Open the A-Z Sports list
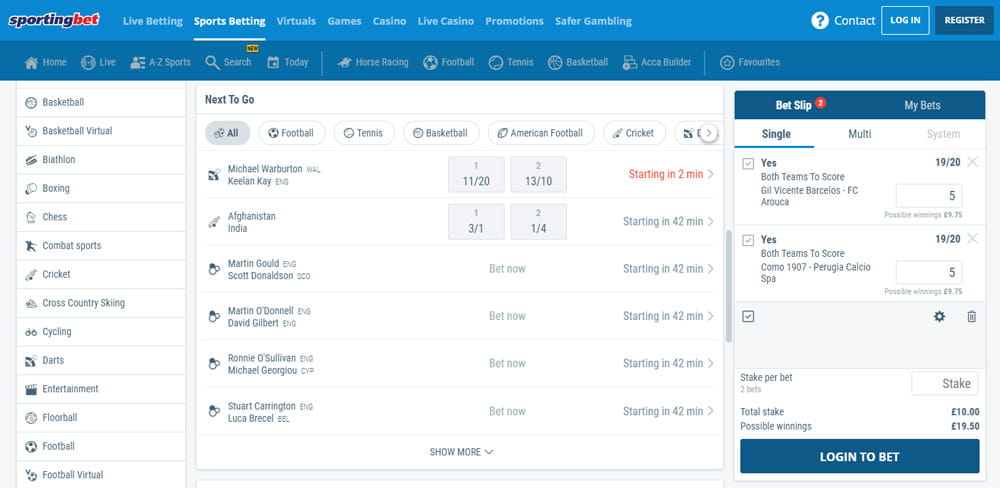 click(161, 62)
